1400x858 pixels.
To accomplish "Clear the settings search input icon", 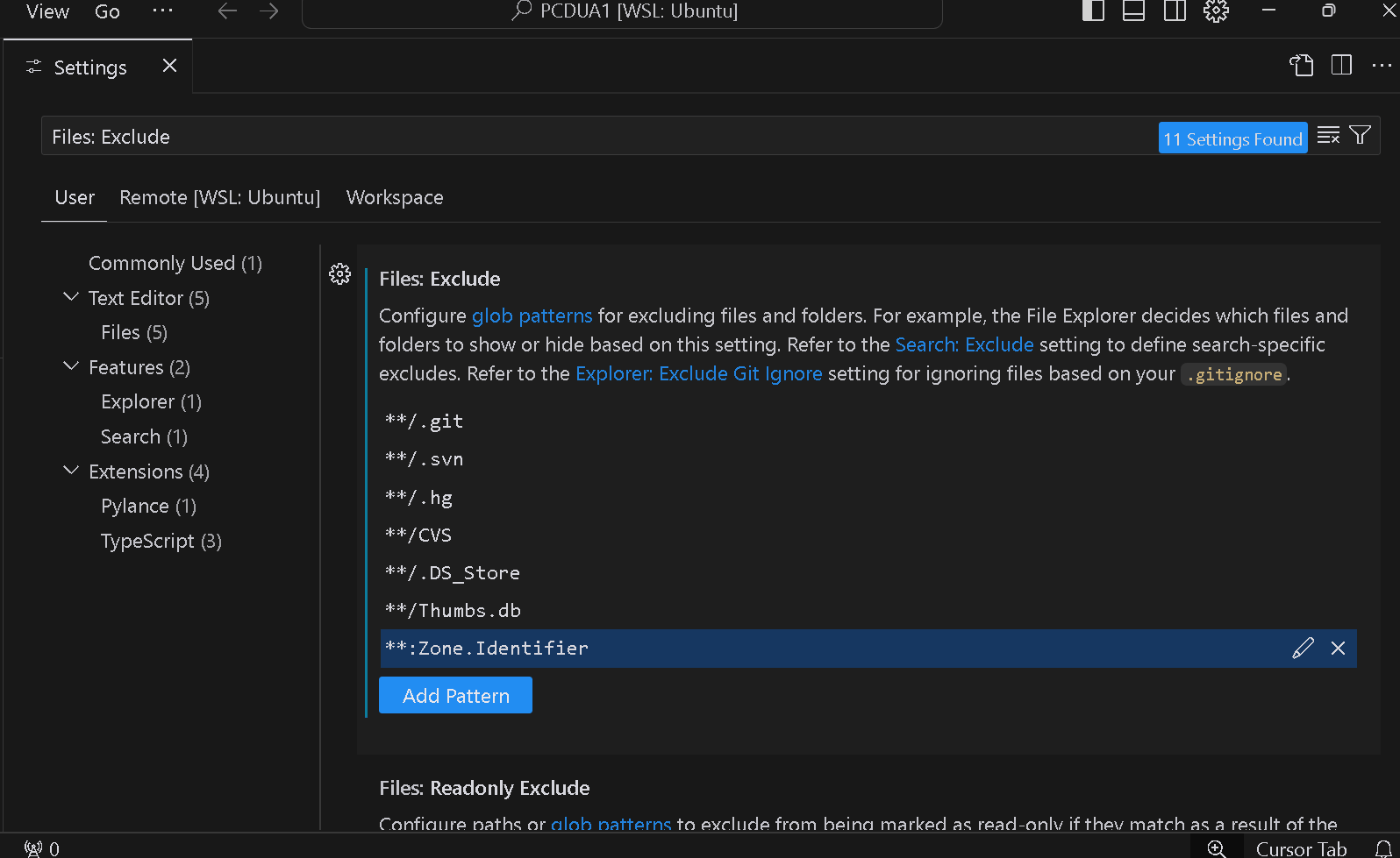I will (x=1327, y=134).
